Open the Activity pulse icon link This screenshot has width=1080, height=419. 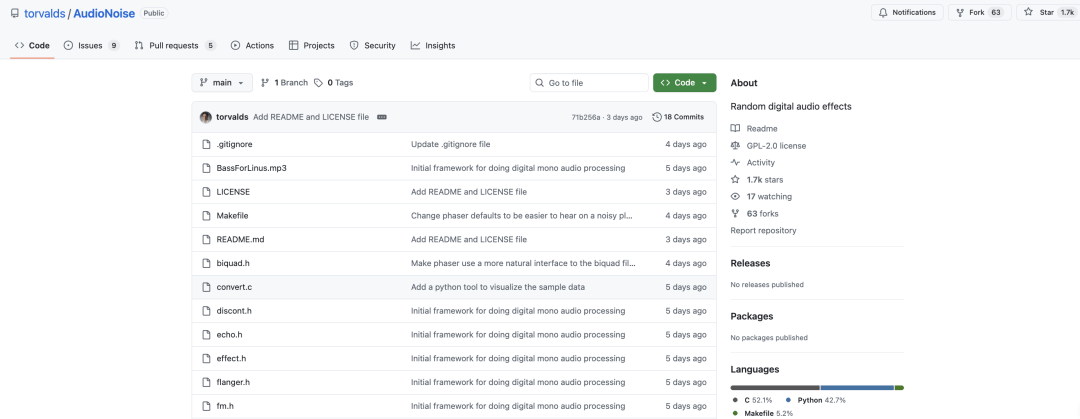point(736,163)
